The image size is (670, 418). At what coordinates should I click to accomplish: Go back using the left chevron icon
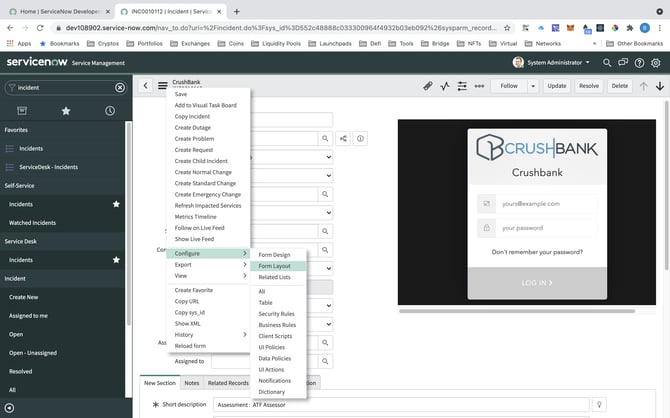tap(146, 86)
